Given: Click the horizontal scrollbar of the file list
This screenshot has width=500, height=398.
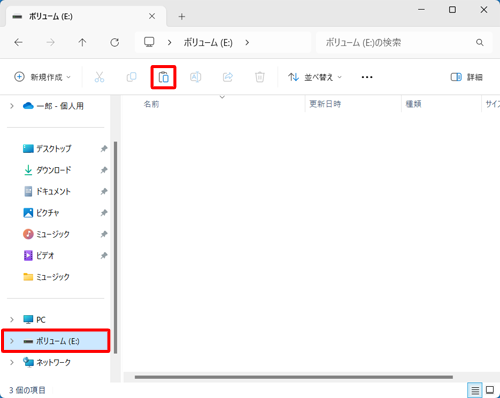Looking at the screenshot, I should (294, 377).
